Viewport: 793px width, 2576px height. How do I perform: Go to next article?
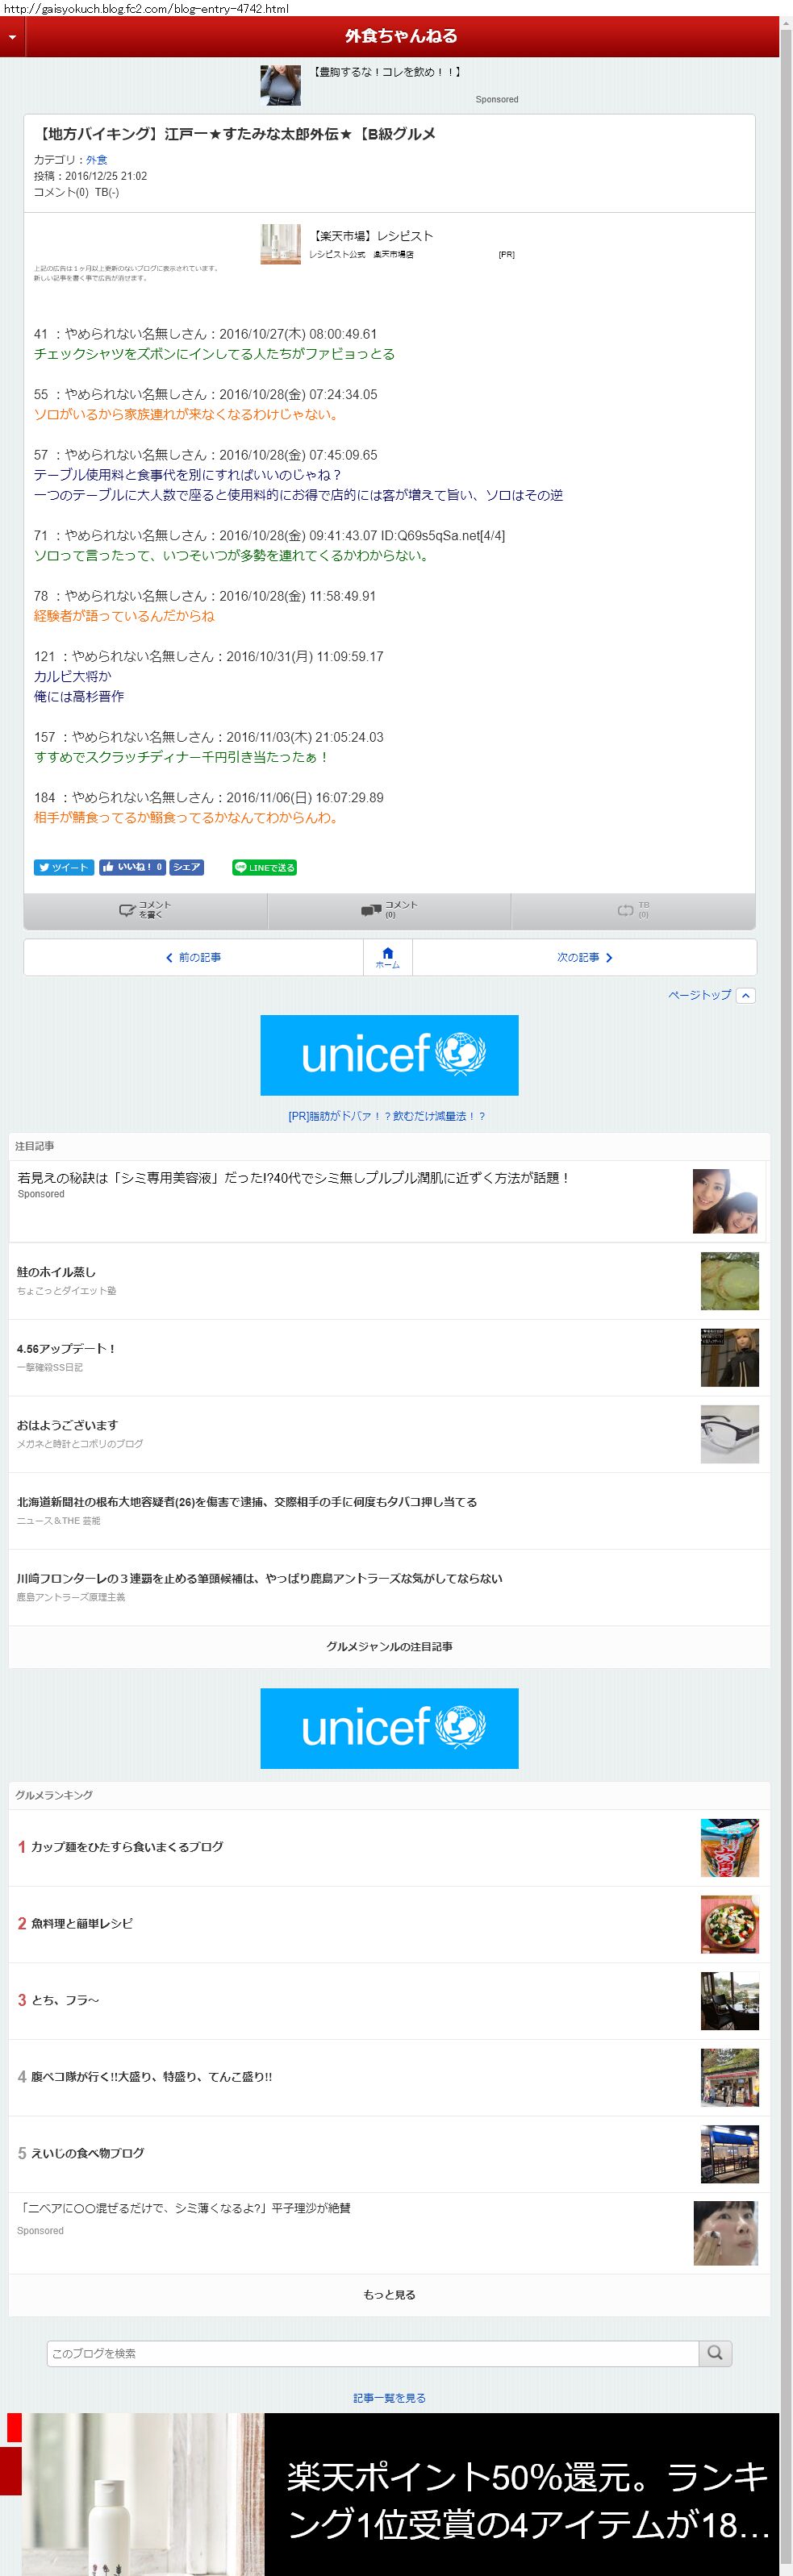[x=584, y=957]
